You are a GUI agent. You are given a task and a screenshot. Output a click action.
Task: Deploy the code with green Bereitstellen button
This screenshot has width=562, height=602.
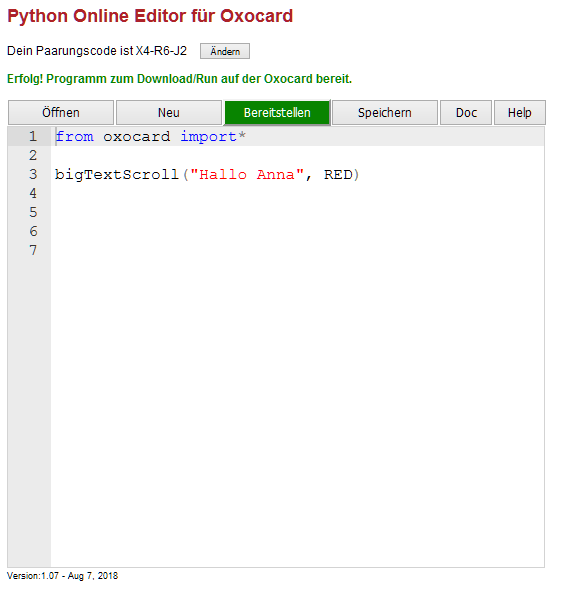click(x=277, y=112)
